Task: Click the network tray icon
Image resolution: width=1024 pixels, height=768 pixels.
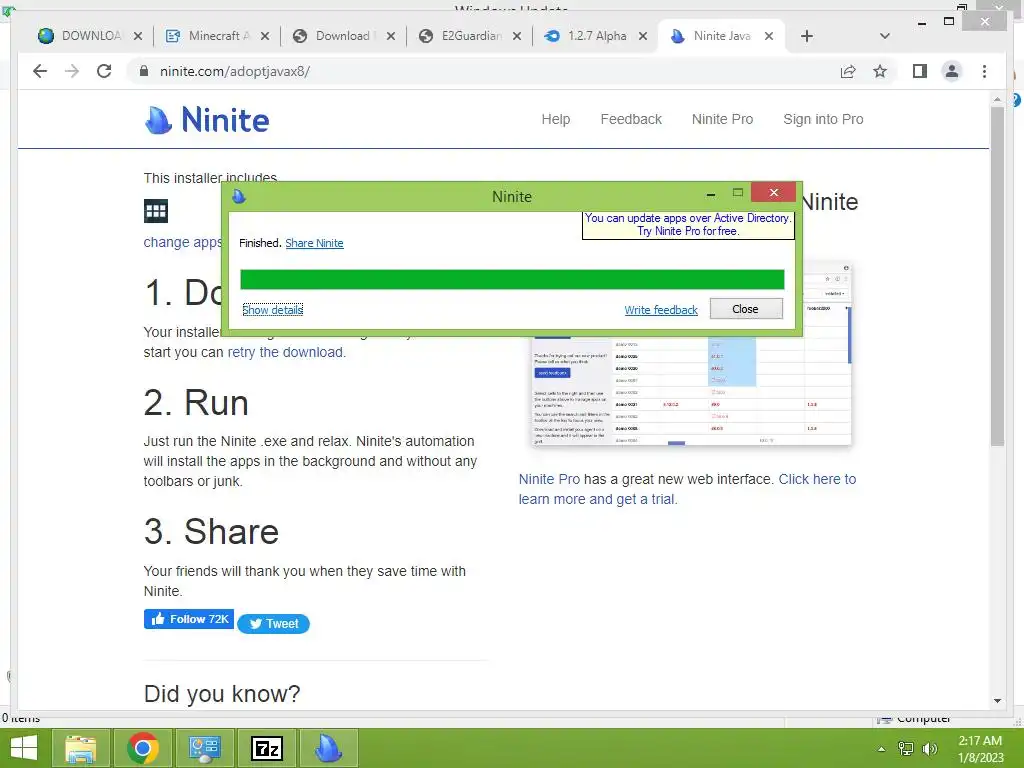Action: click(906, 748)
